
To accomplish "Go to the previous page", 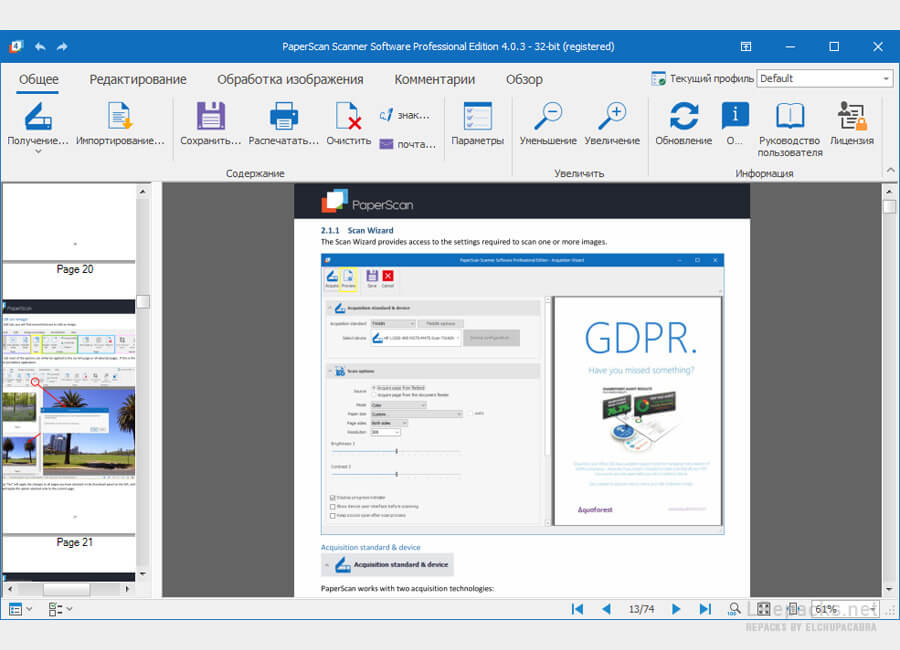I will click(606, 609).
